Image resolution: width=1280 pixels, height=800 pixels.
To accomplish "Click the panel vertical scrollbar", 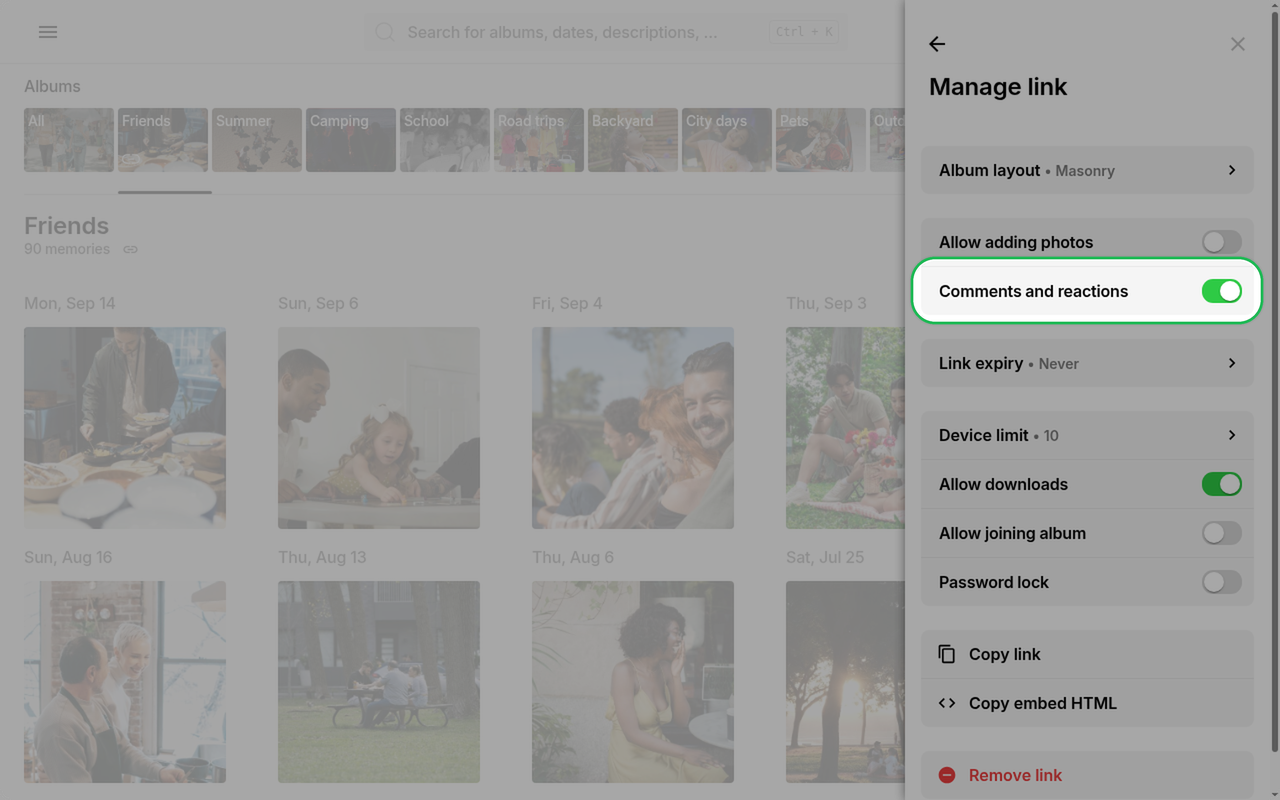I will point(1274,380).
